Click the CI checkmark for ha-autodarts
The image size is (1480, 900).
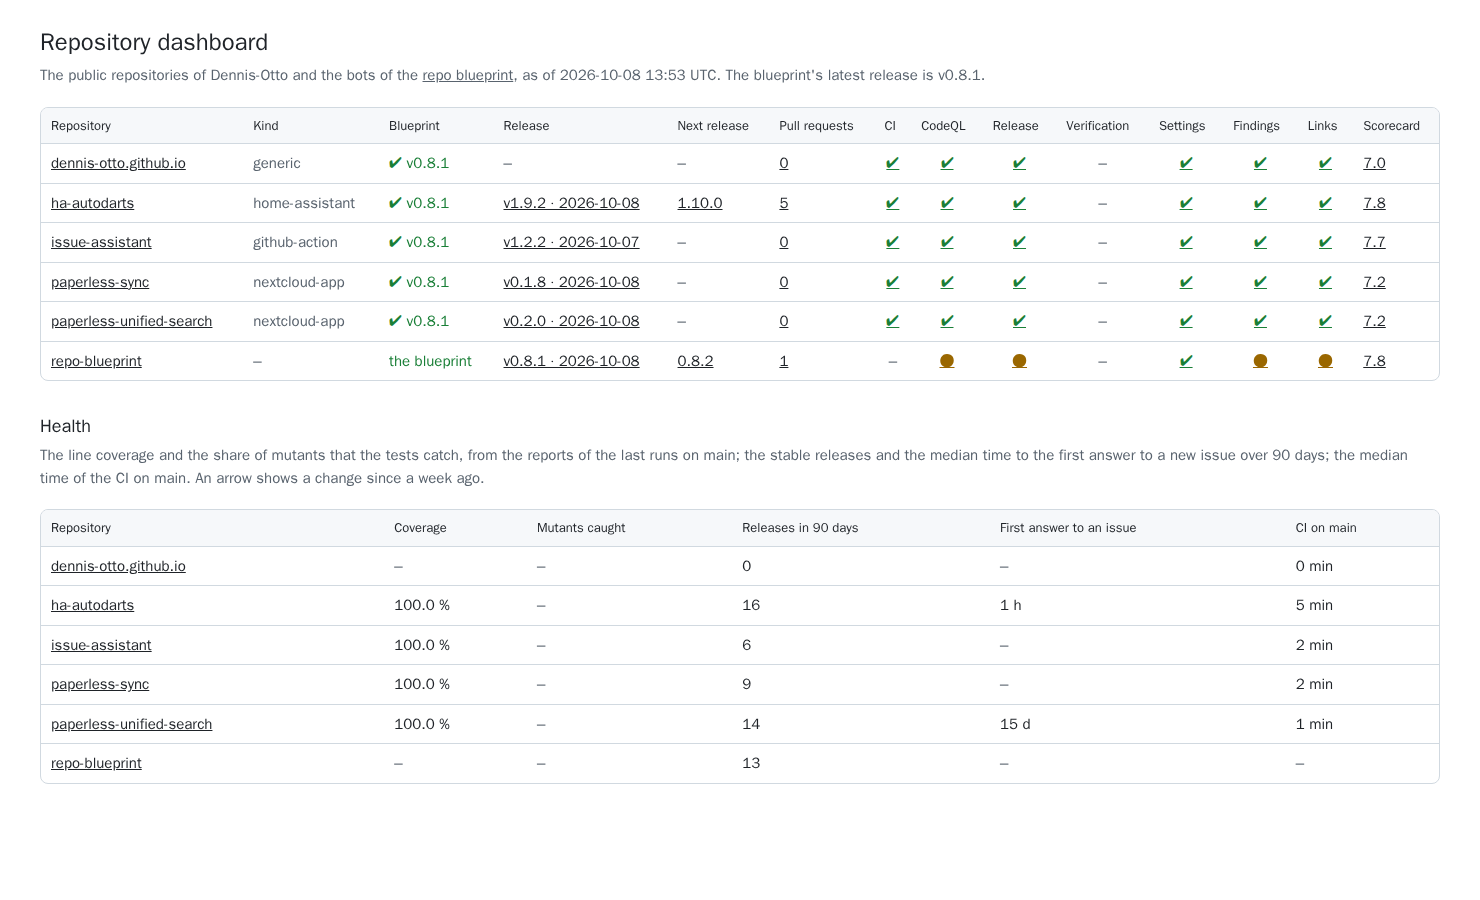point(892,203)
